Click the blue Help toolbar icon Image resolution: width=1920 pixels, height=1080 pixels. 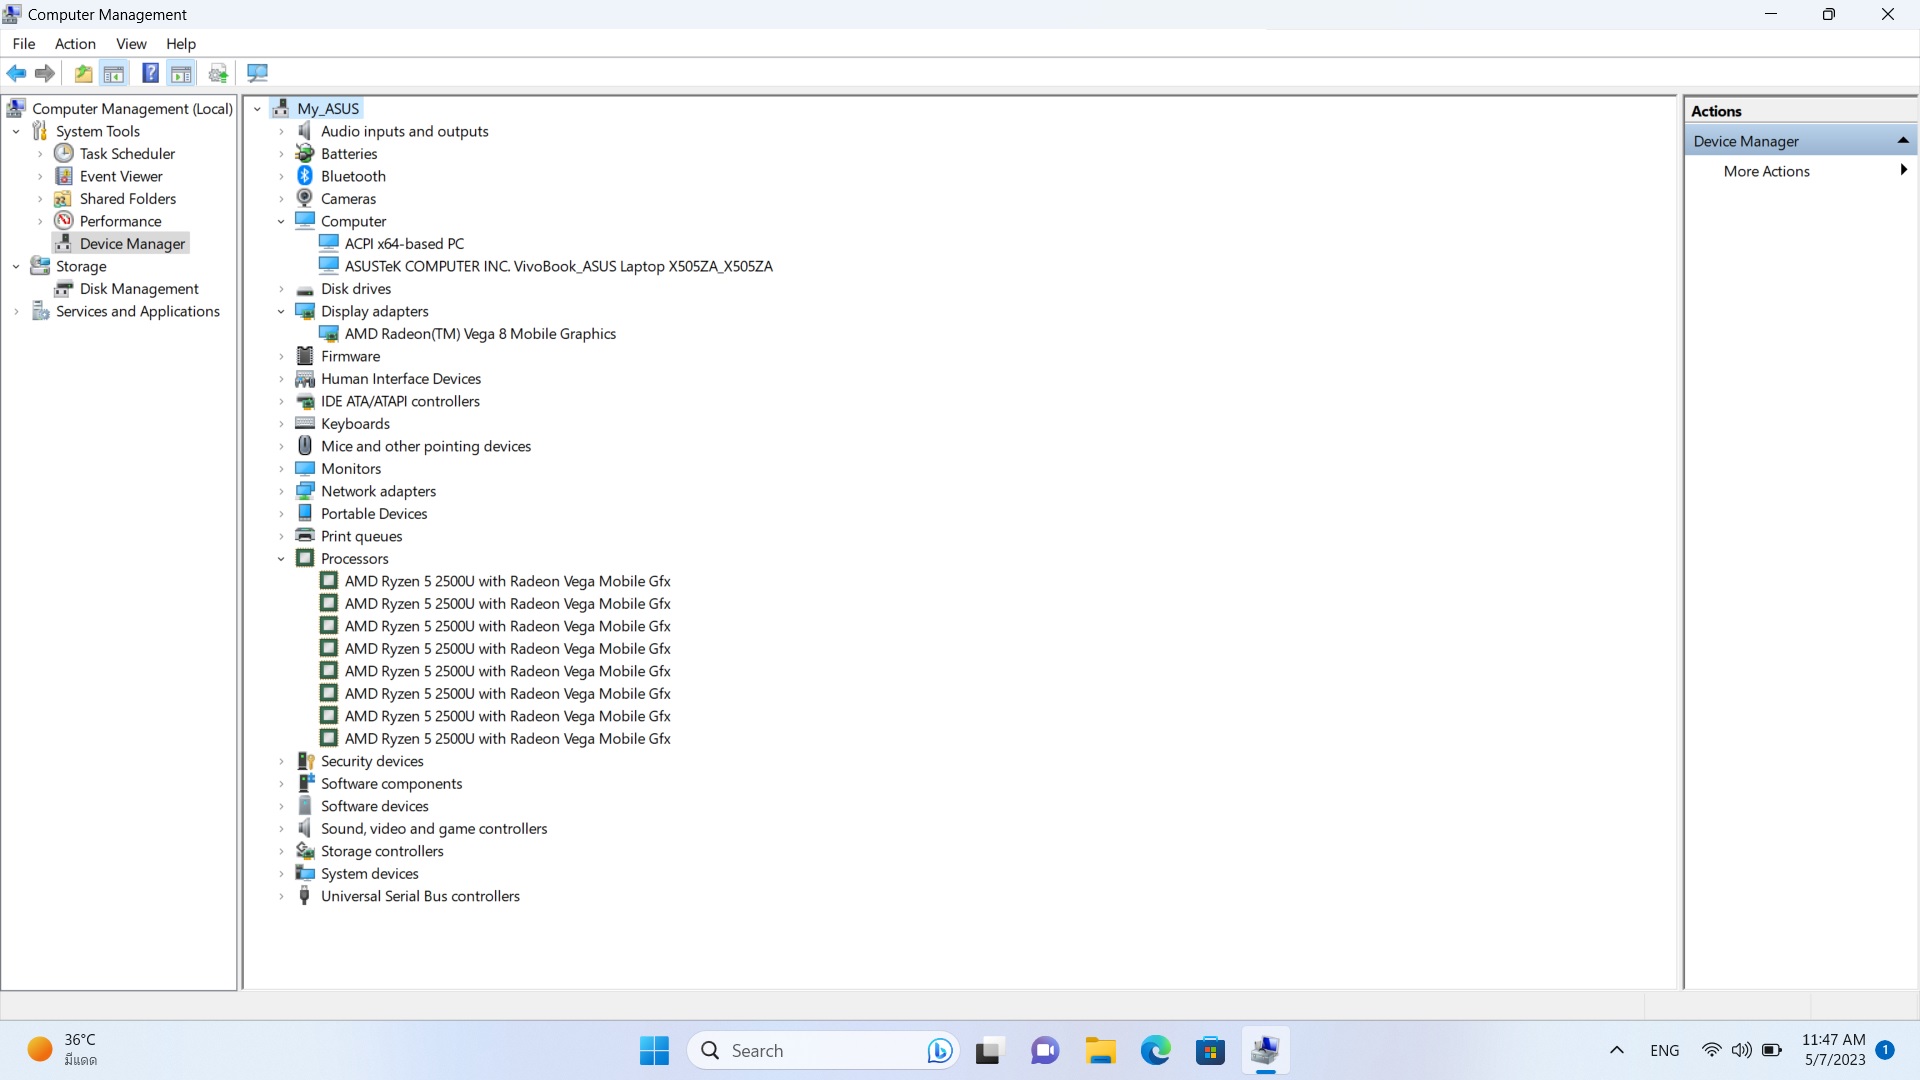coord(150,73)
